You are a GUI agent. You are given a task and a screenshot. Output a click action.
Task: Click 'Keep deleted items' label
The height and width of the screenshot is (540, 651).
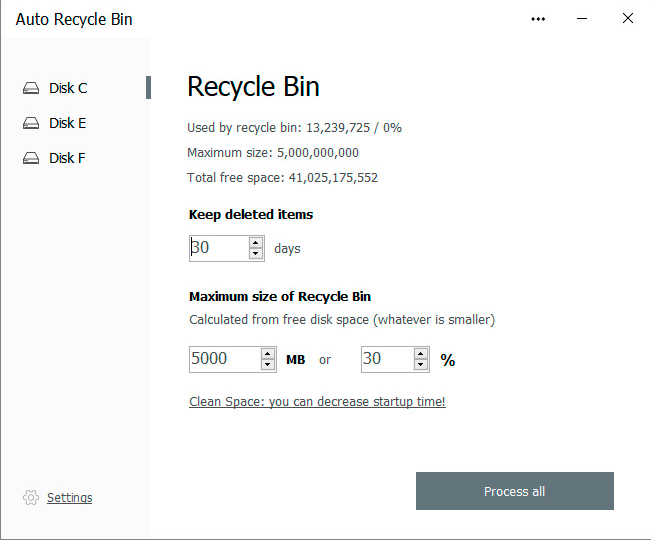[251, 215]
